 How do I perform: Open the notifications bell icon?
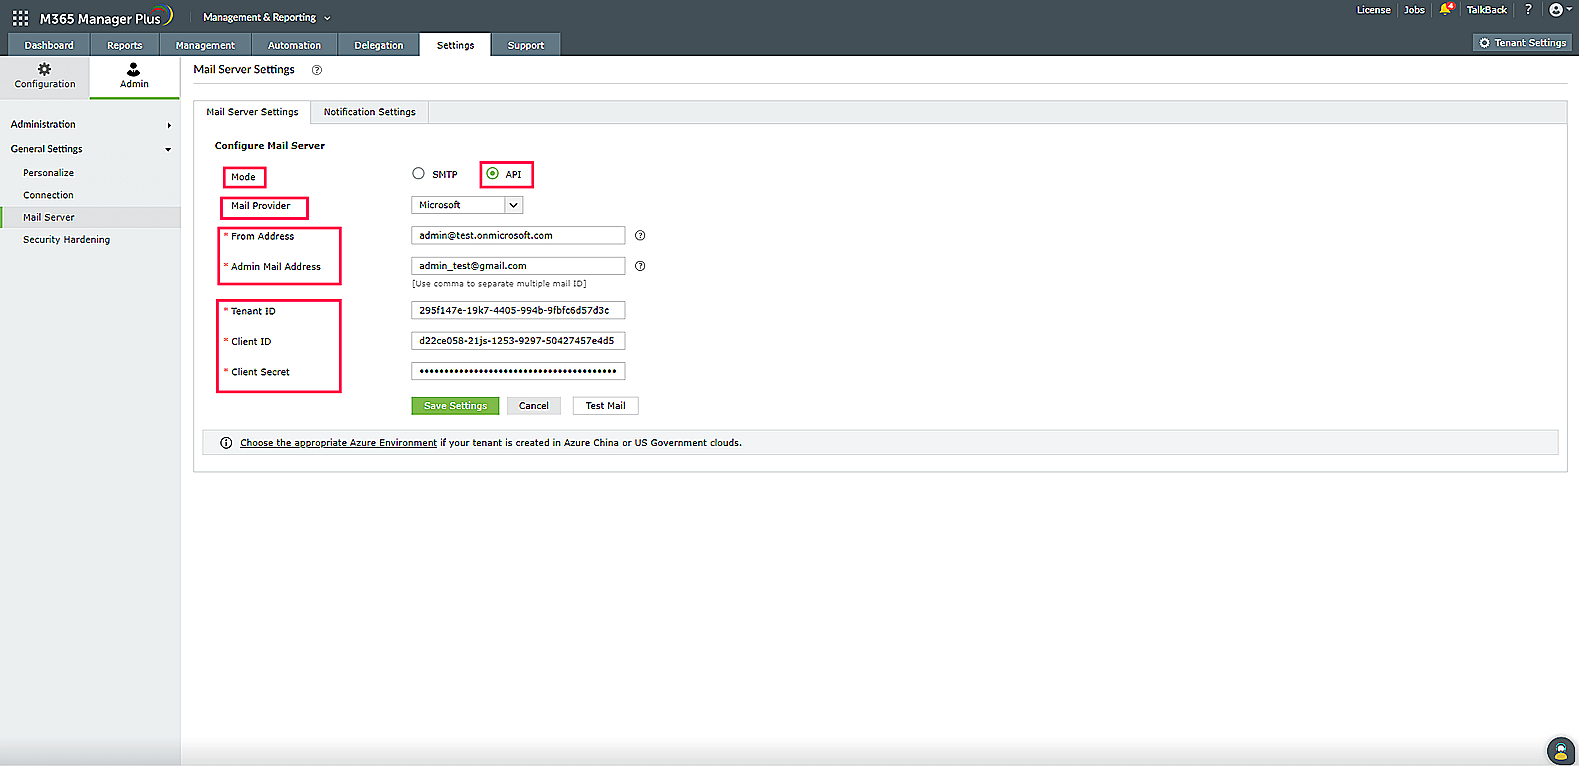pyautogui.click(x=1446, y=10)
